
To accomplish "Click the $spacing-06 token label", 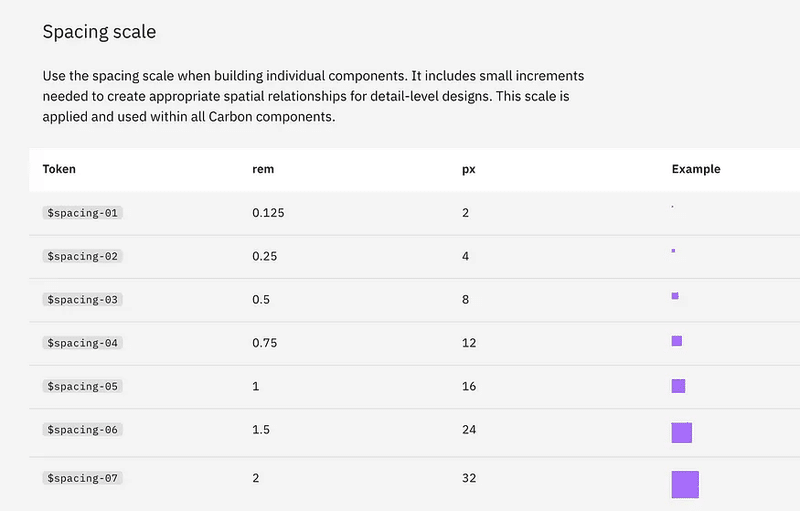I will click(83, 429).
